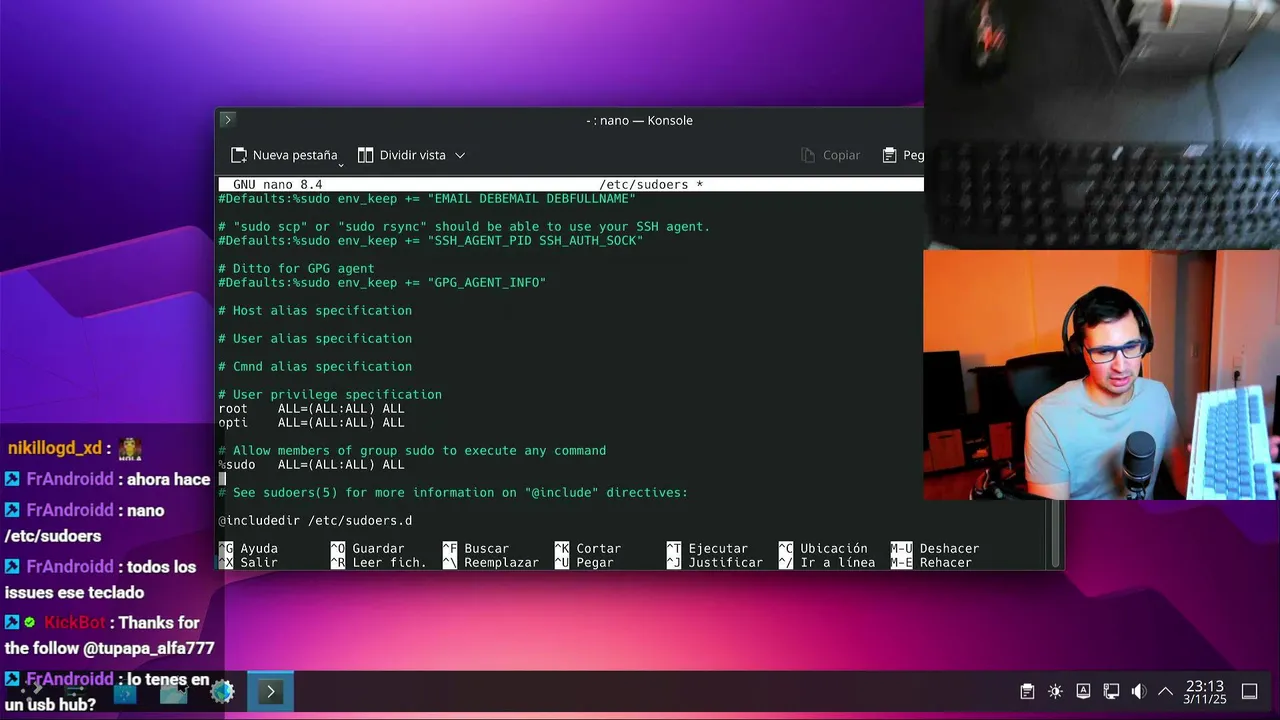Click the ^U Pegar shortcut in nano
This screenshot has height=720, width=1280.
(584, 563)
